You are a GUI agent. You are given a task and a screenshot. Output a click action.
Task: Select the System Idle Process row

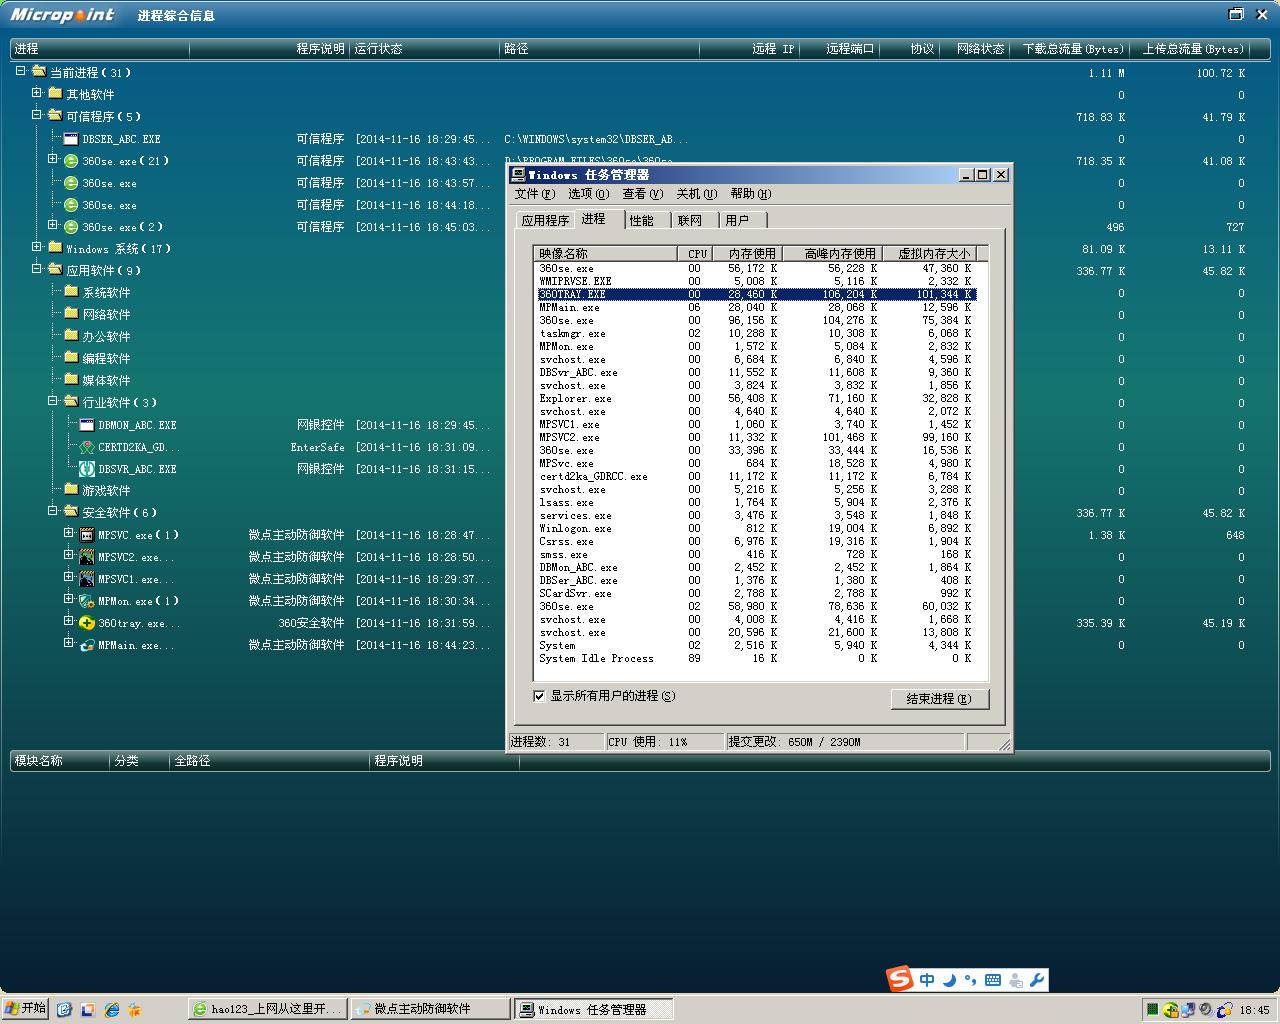pyautogui.click(x=755, y=658)
